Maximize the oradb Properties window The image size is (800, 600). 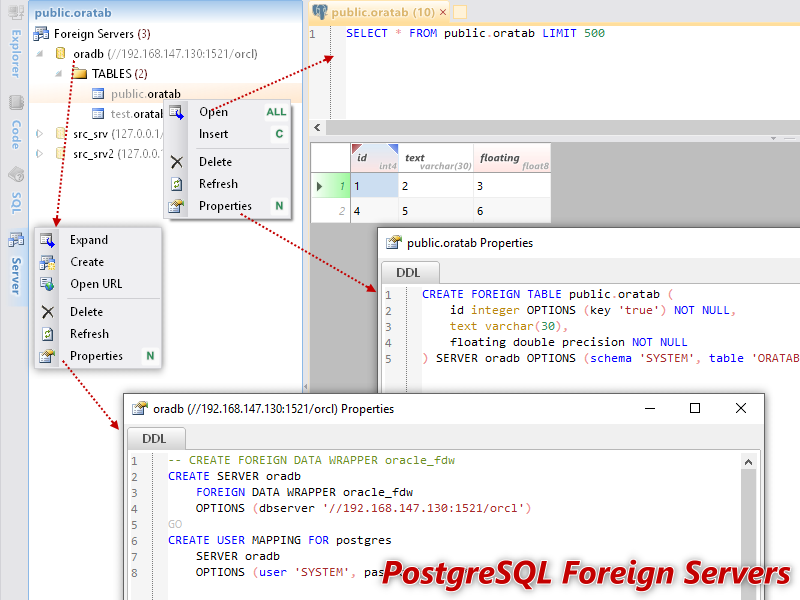coord(694,409)
